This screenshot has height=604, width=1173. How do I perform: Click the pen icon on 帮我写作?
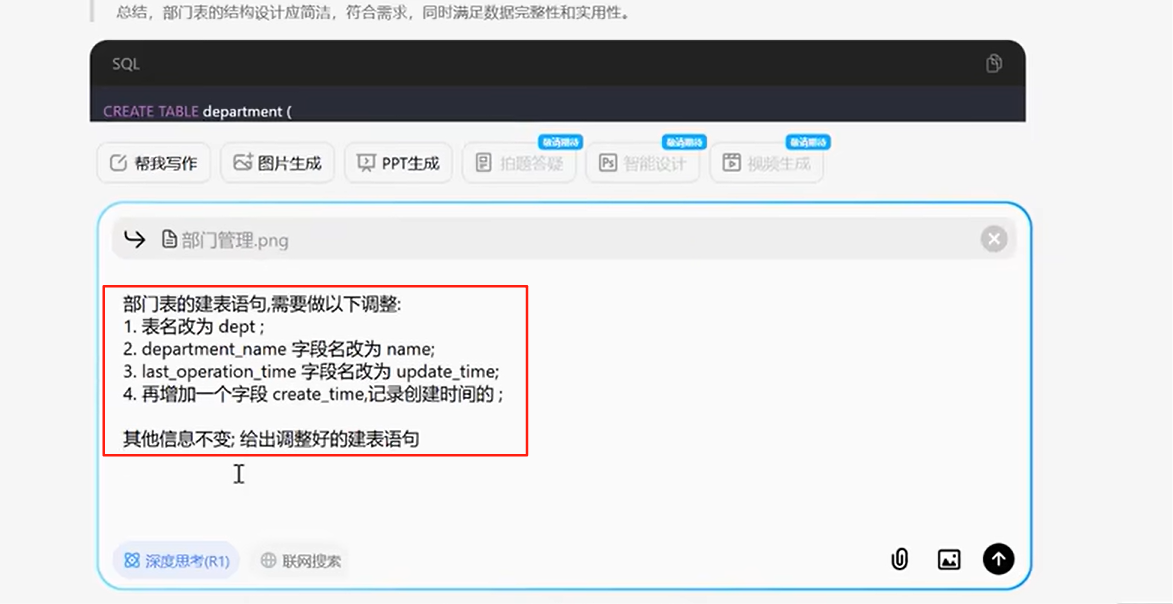coord(117,163)
